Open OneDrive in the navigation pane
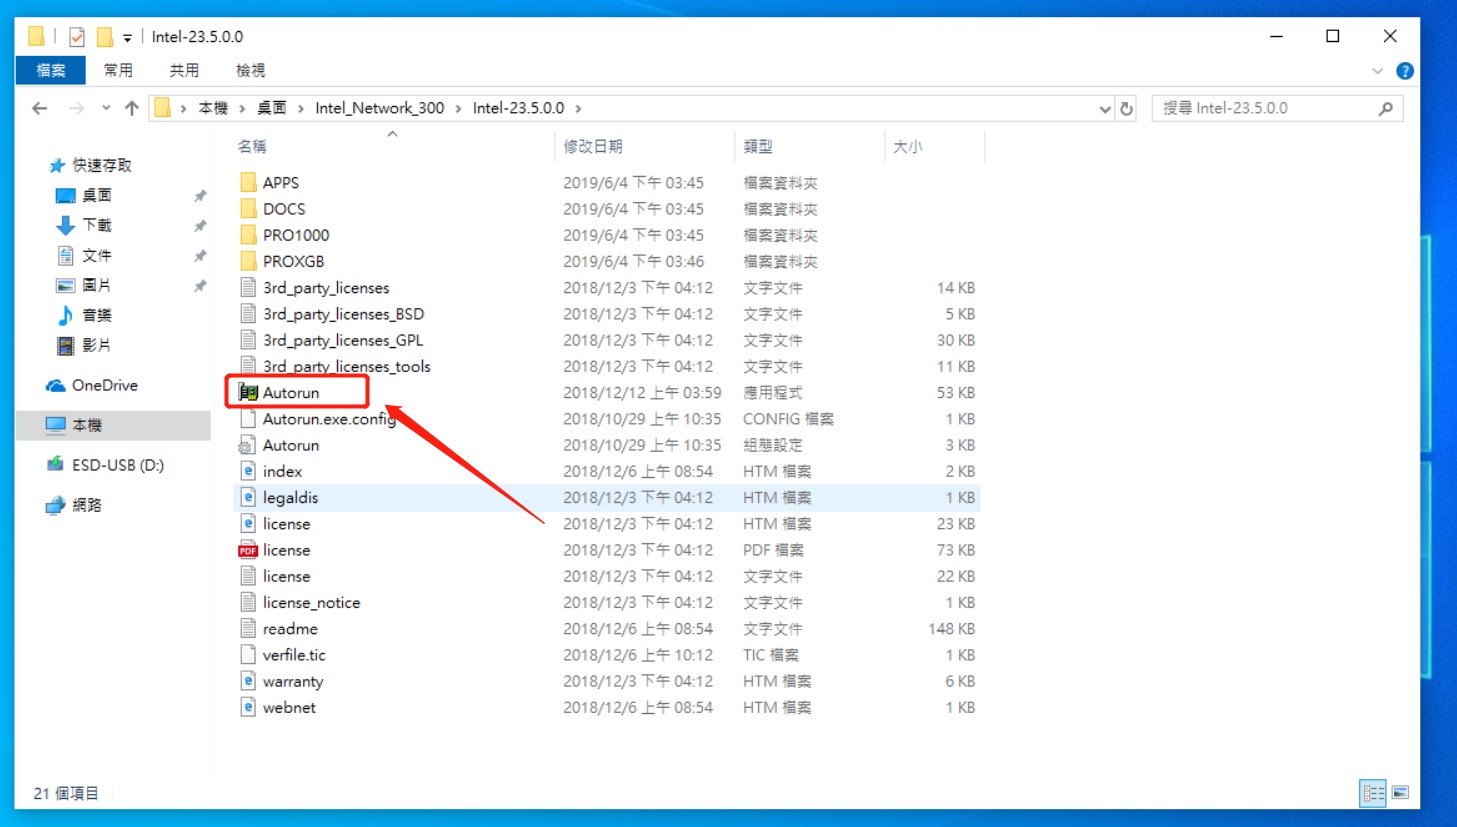Viewport: 1457px width, 827px height. [x=104, y=385]
